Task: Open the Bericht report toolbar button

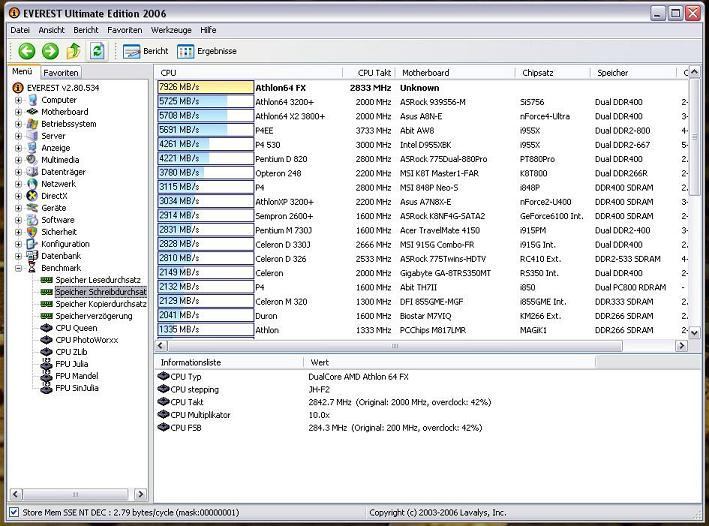Action: [146, 51]
